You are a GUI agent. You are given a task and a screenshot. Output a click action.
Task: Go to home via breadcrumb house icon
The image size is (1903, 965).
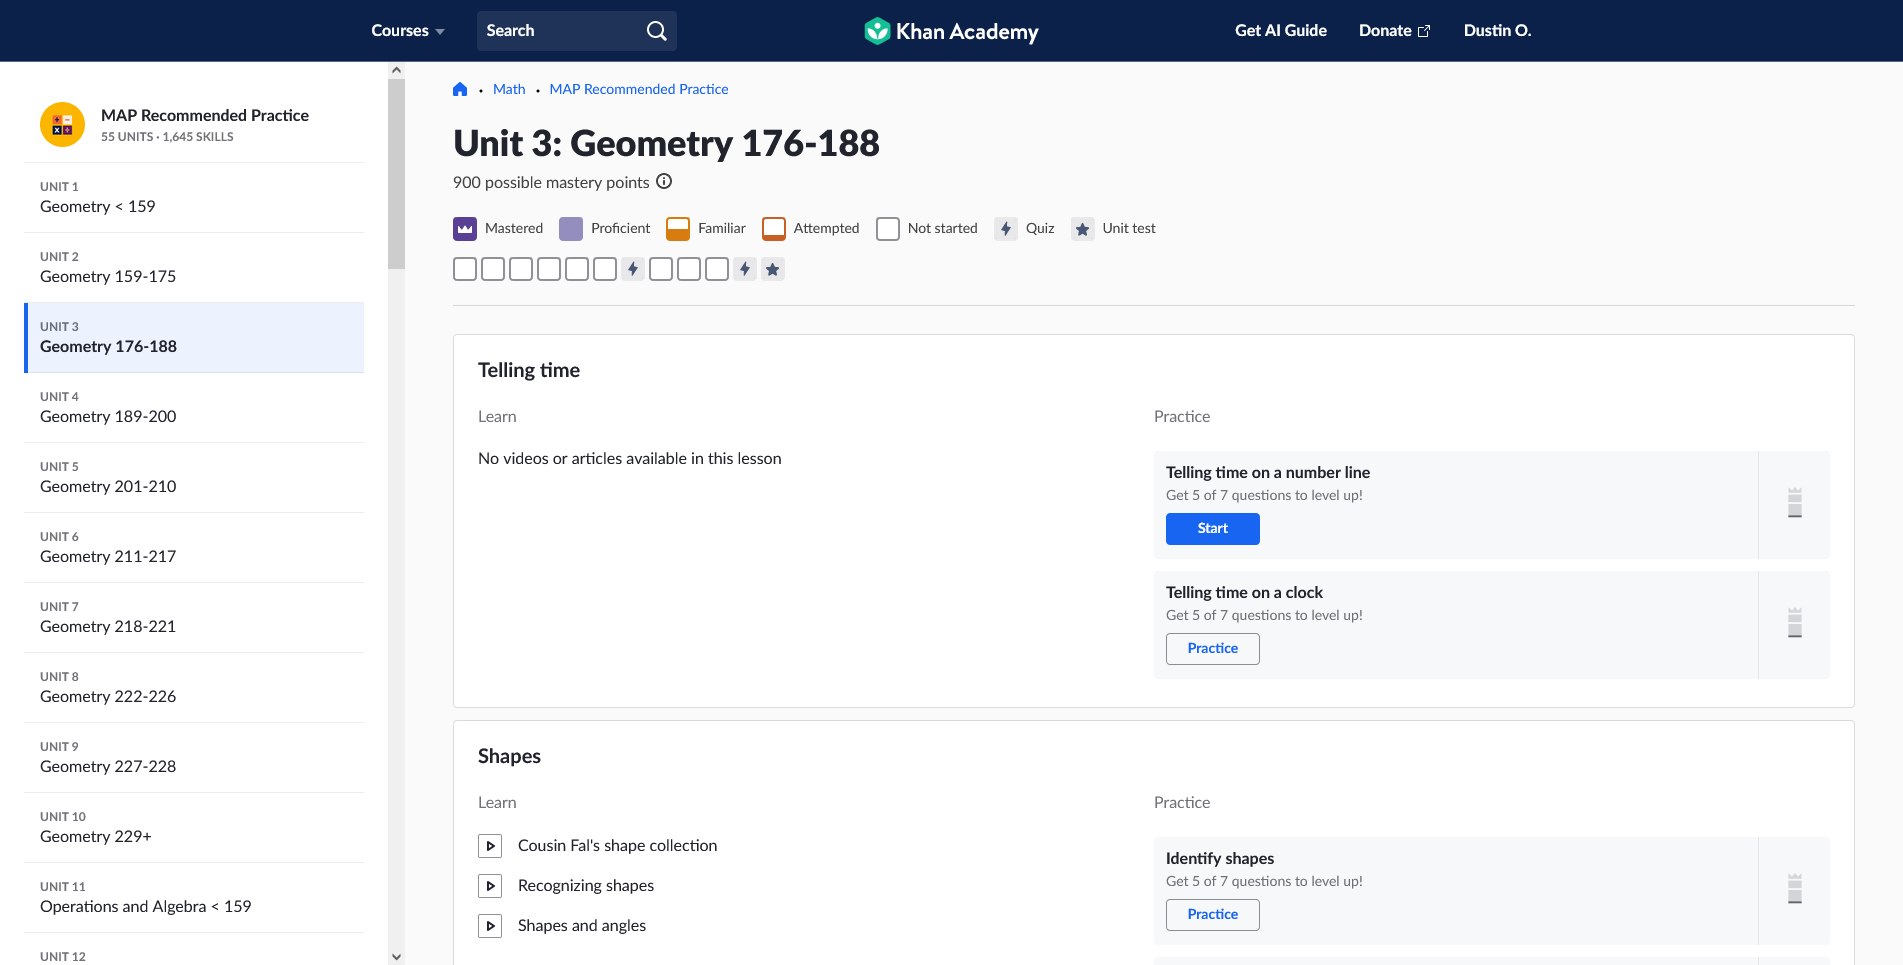pos(460,89)
